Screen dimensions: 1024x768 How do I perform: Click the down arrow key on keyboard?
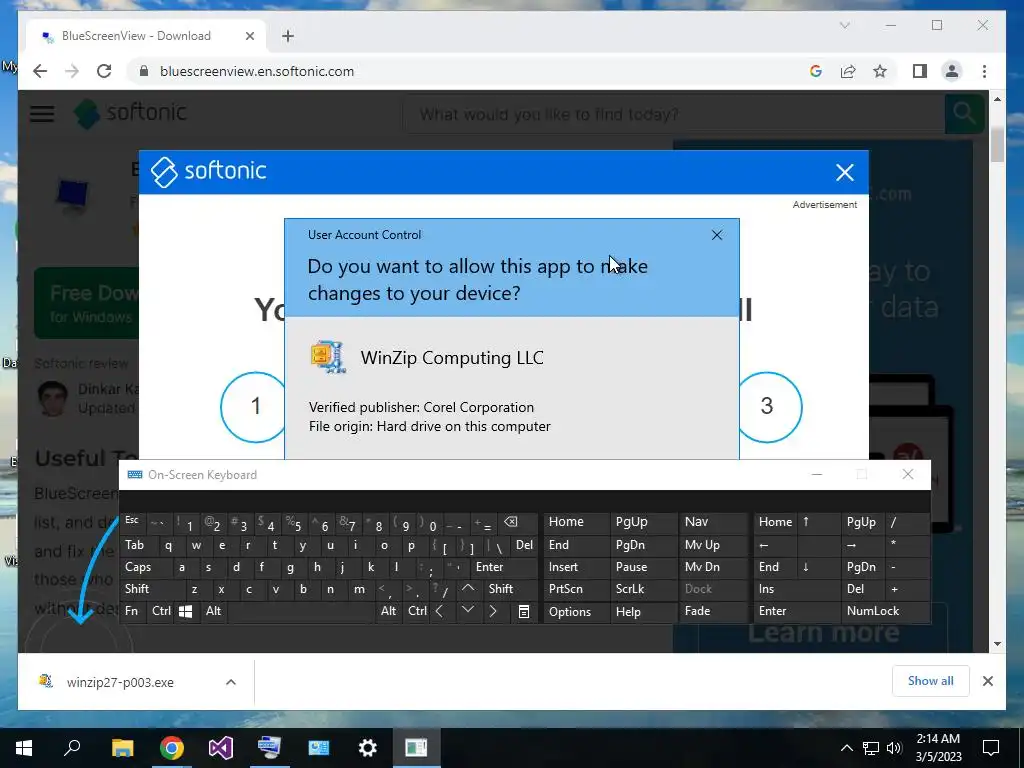click(x=468, y=611)
